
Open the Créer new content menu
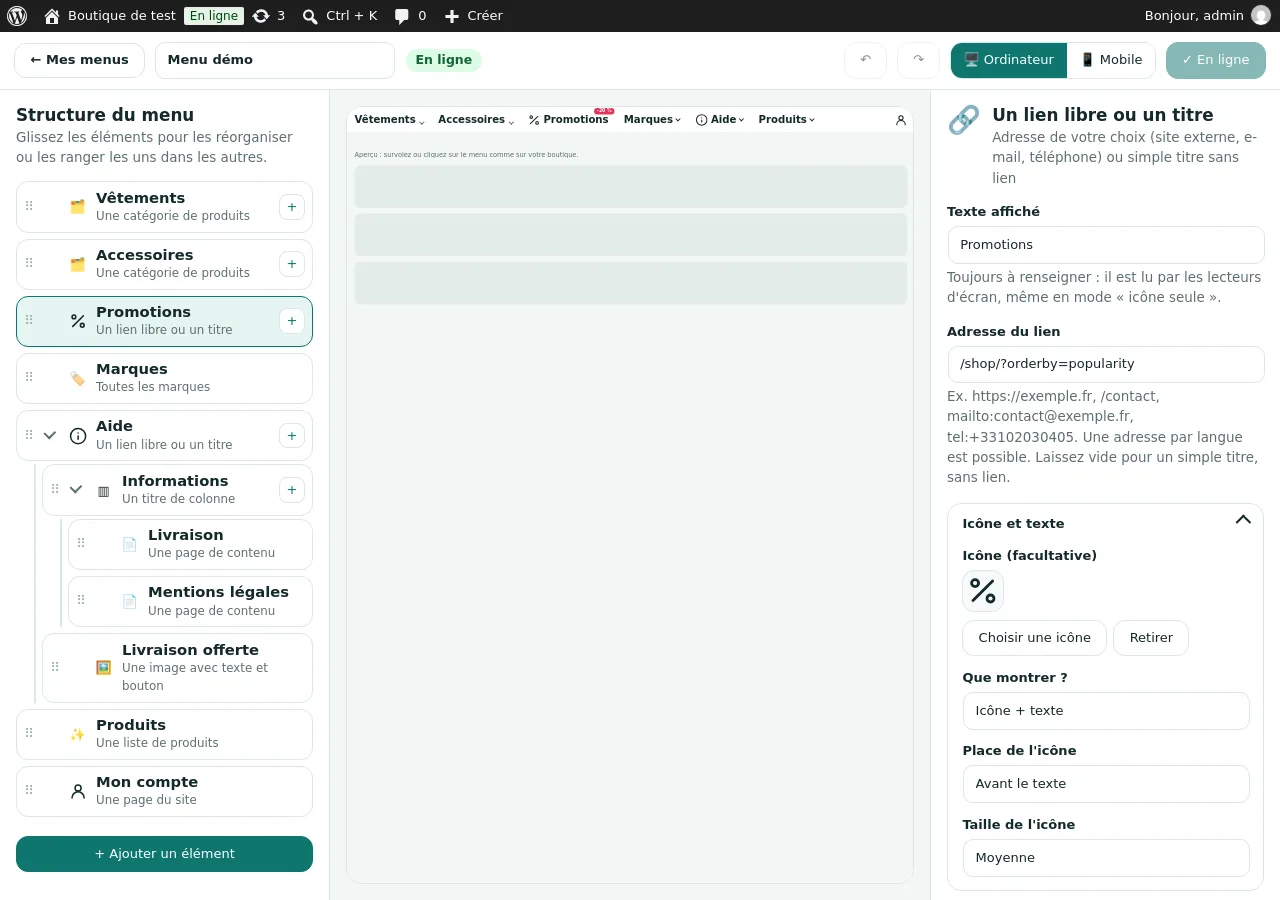tap(473, 16)
